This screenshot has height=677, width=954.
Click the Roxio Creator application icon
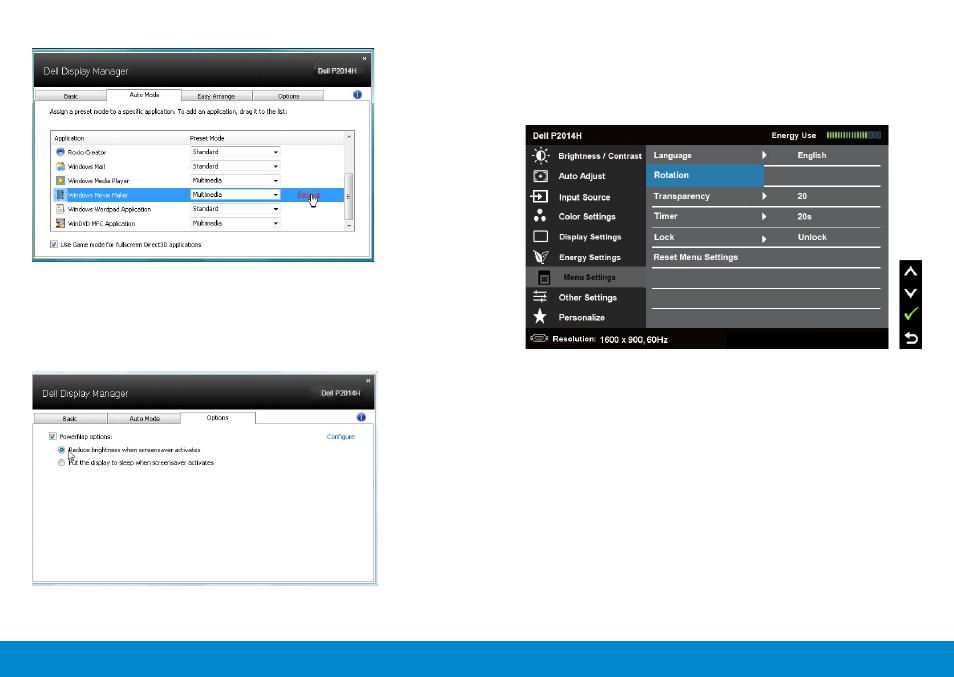click(60, 152)
